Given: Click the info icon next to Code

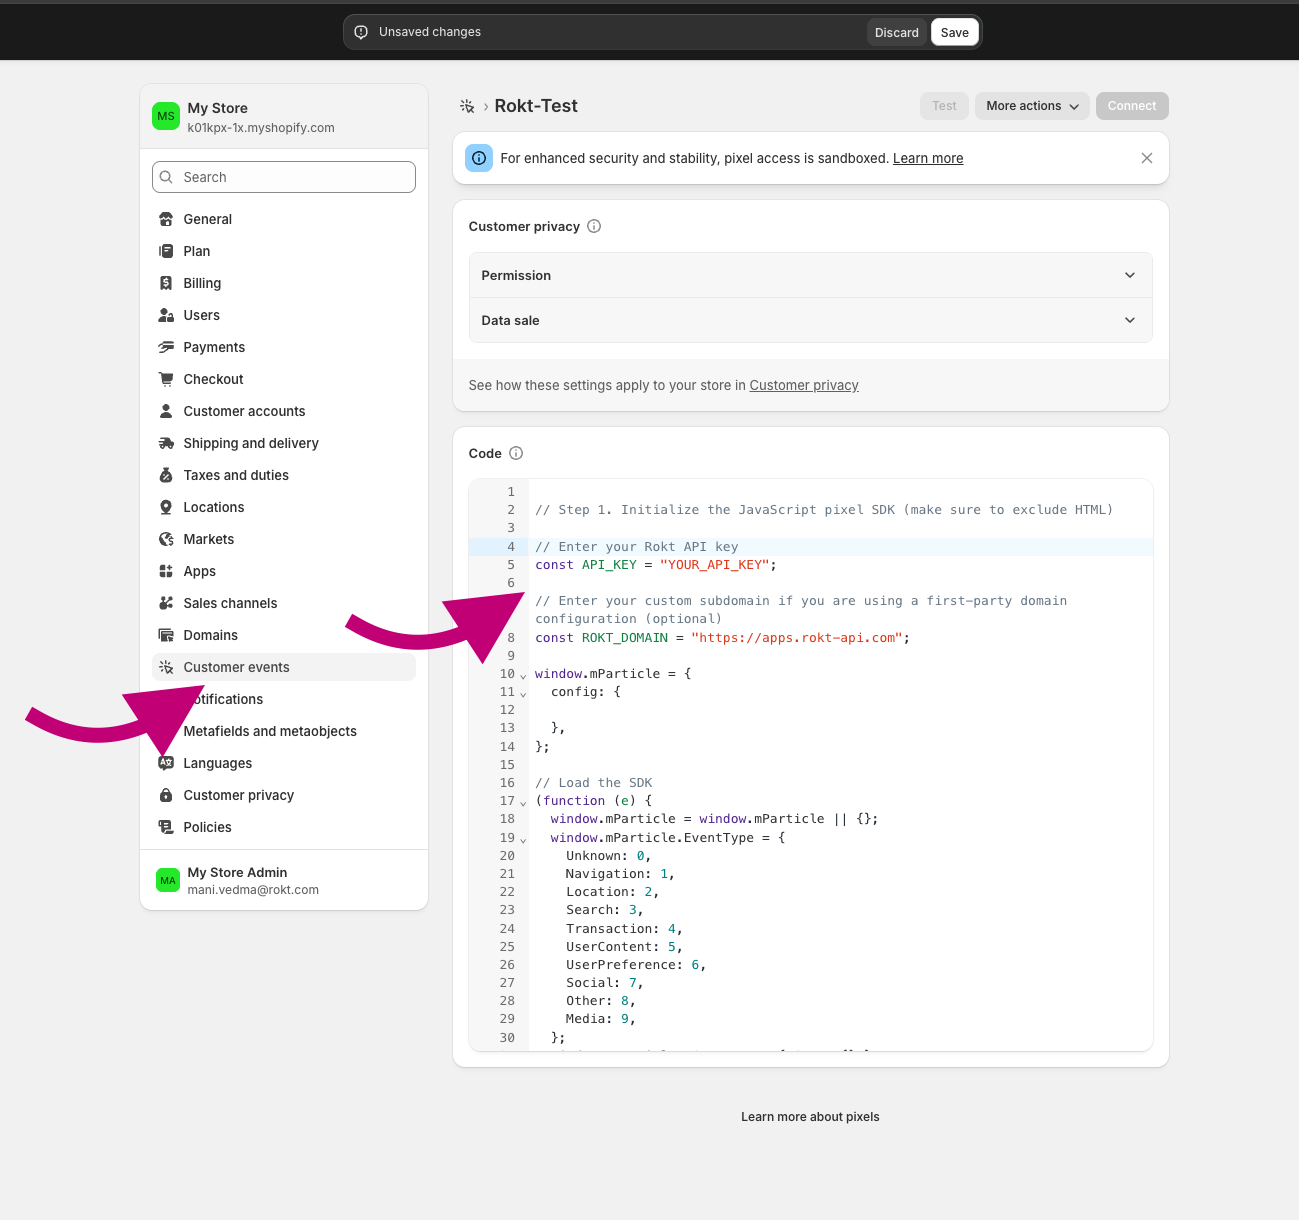Looking at the screenshot, I should (x=517, y=453).
